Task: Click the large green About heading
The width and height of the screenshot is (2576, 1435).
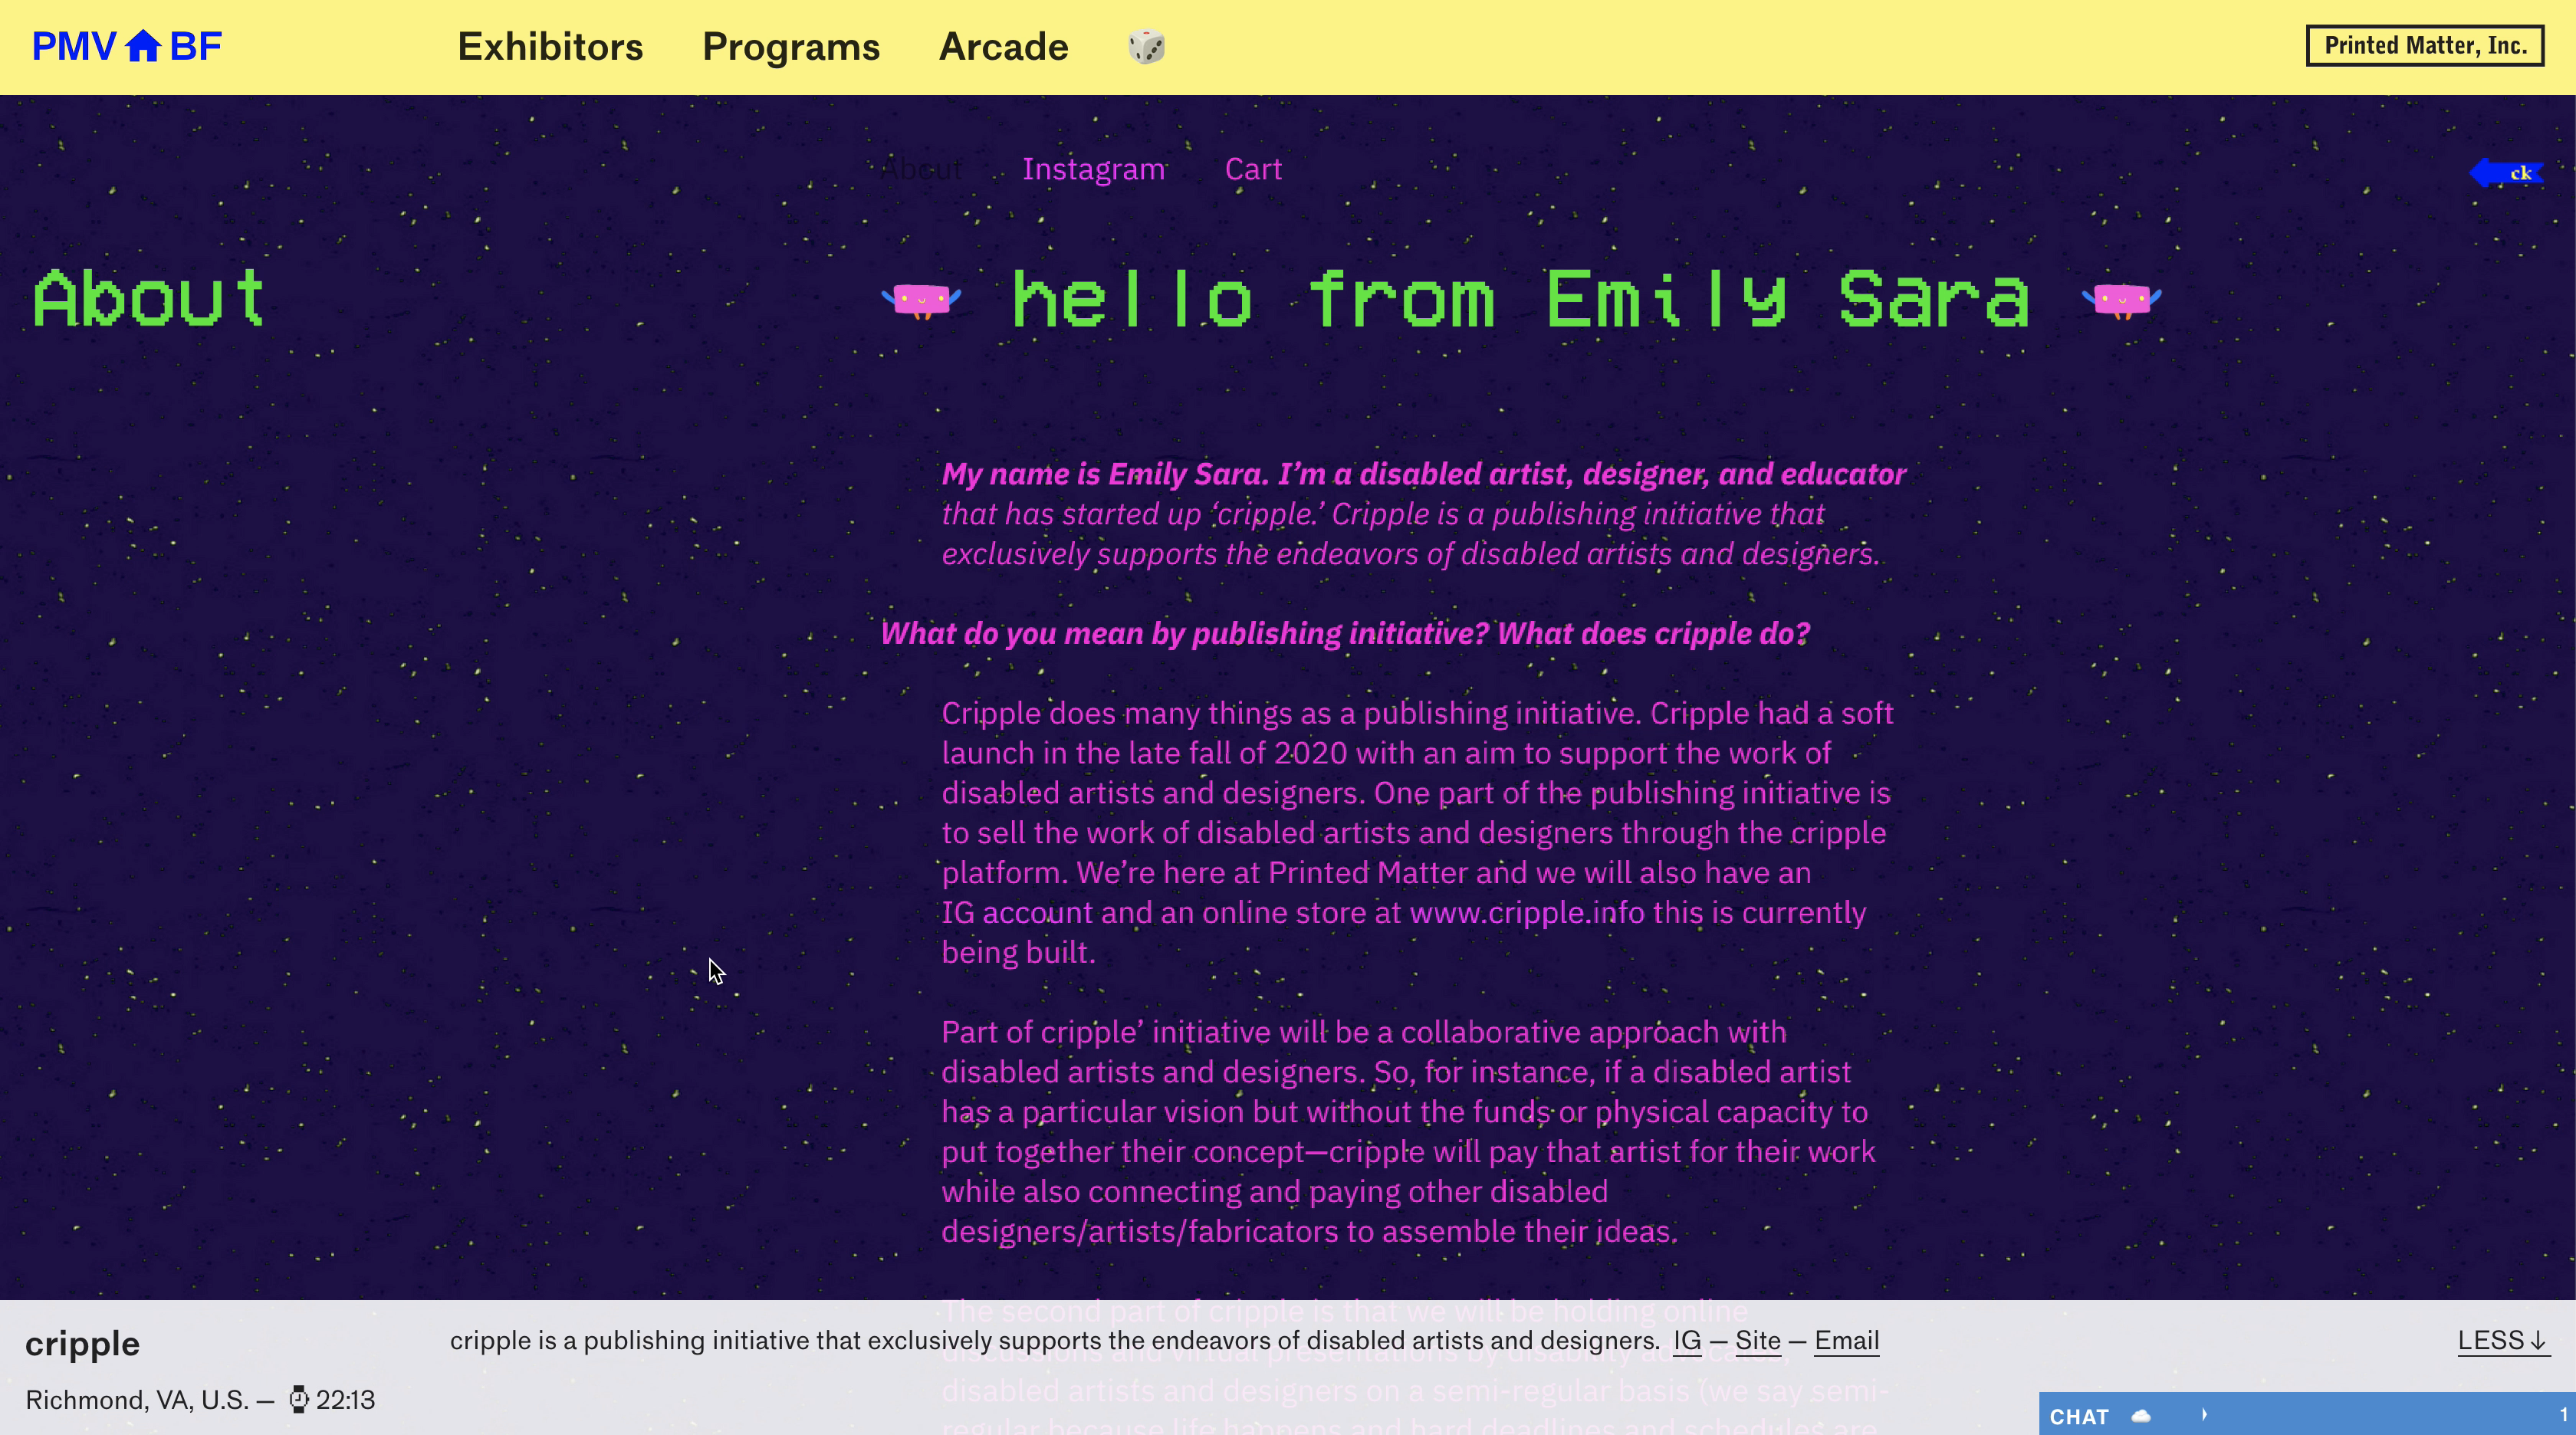Action: pos(148,298)
